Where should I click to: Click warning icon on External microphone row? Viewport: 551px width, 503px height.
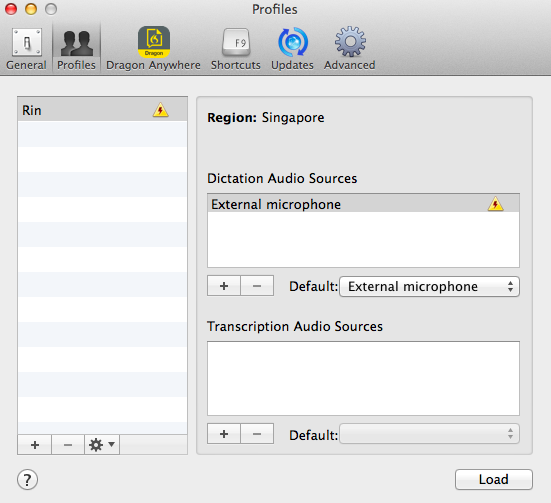coord(495,204)
